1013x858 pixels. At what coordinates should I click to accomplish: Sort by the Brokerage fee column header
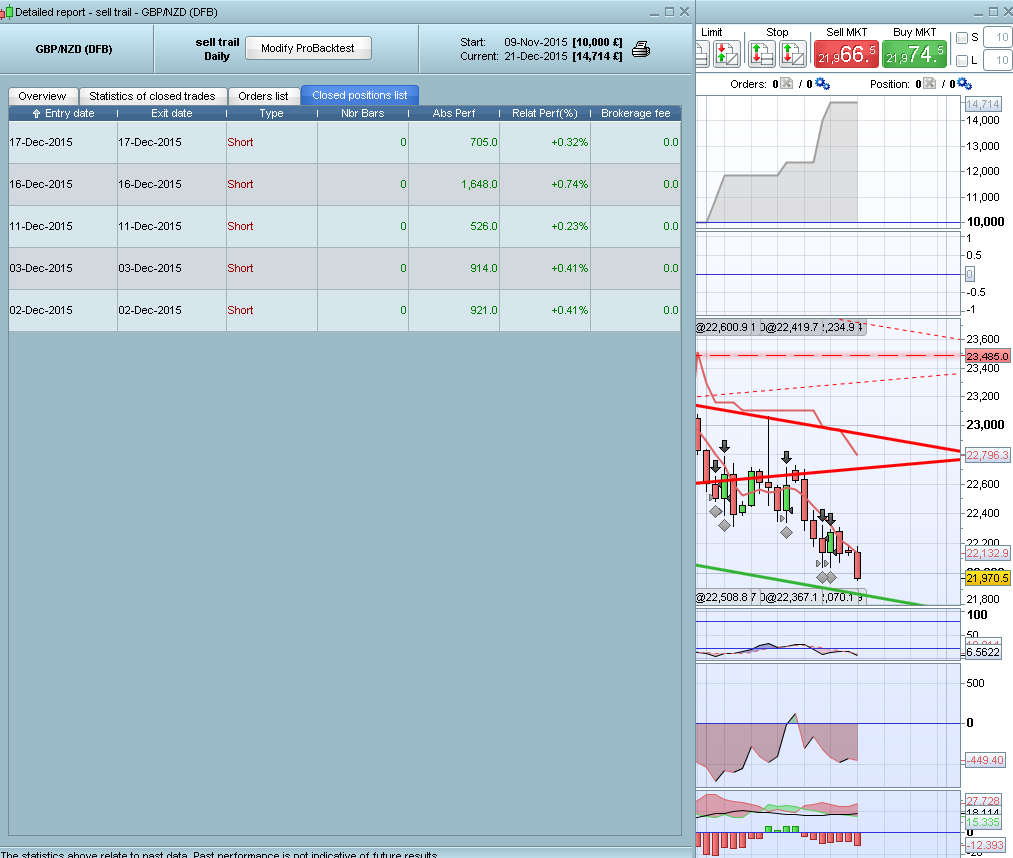click(x=636, y=113)
